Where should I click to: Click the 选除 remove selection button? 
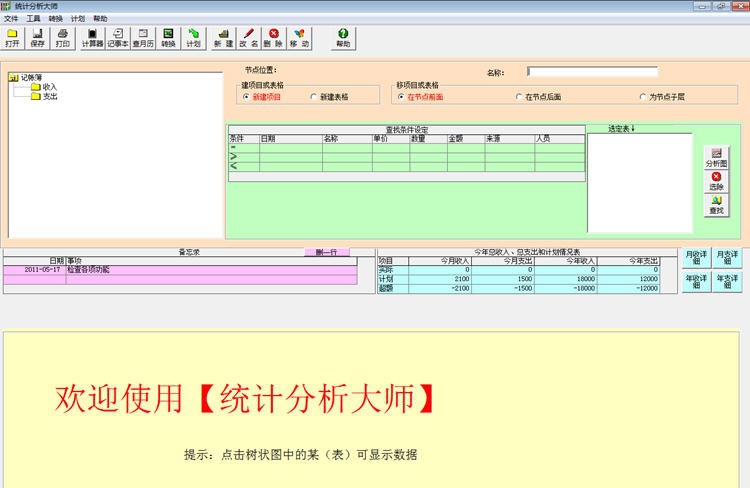(x=716, y=181)
